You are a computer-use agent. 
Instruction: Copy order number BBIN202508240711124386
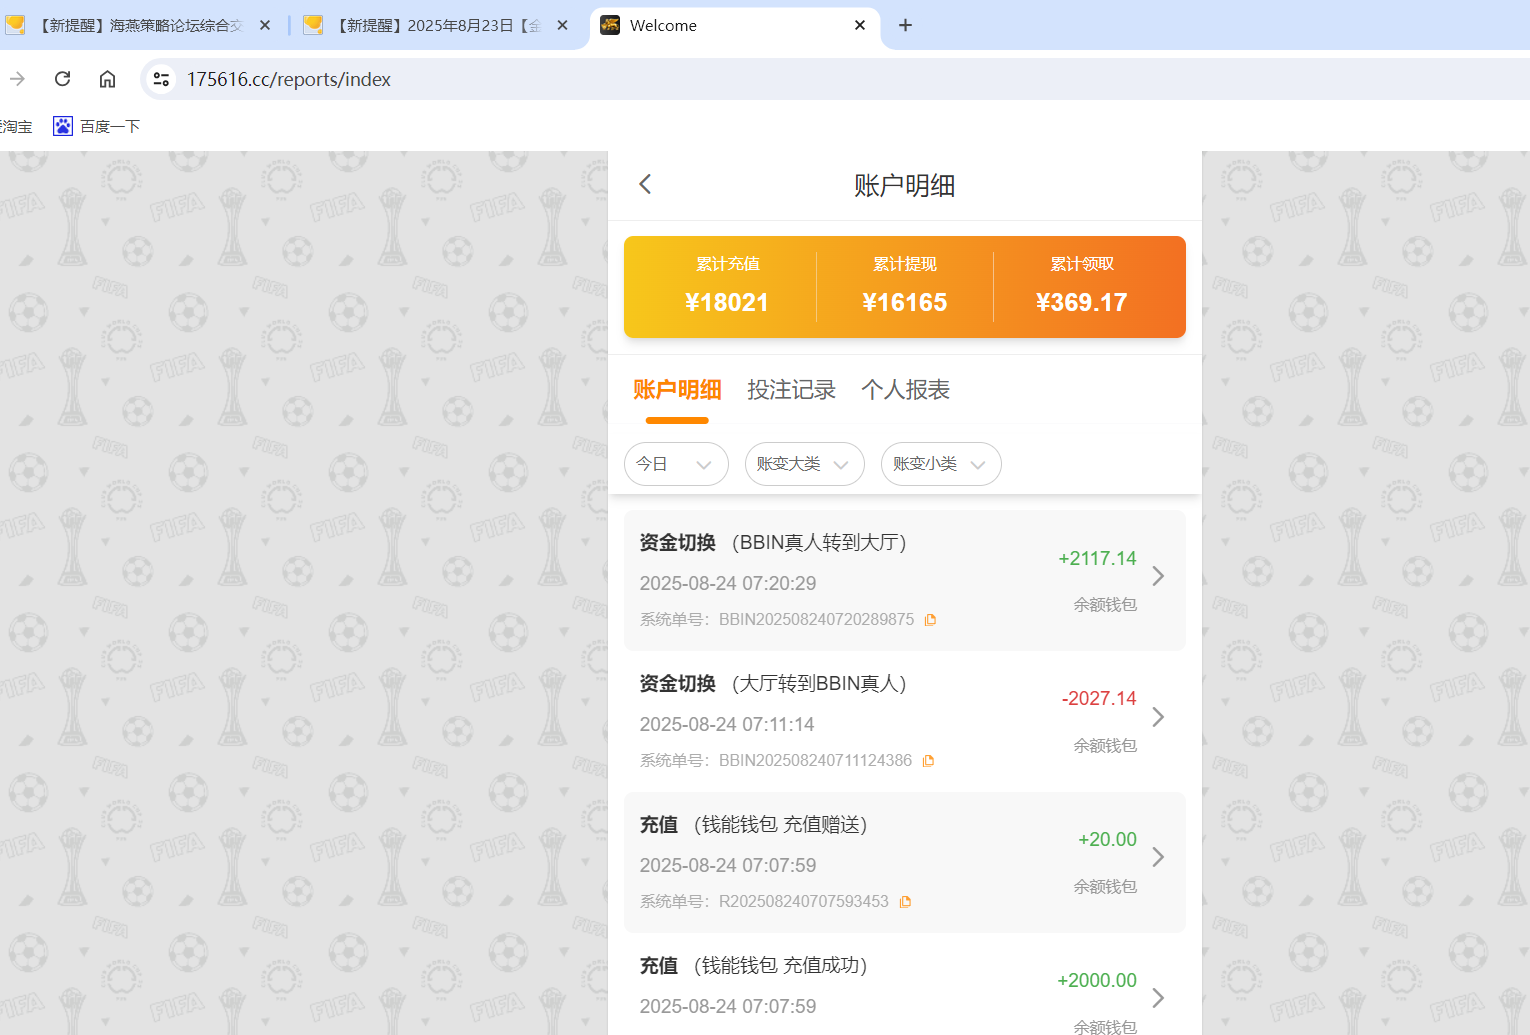[928, 761]
